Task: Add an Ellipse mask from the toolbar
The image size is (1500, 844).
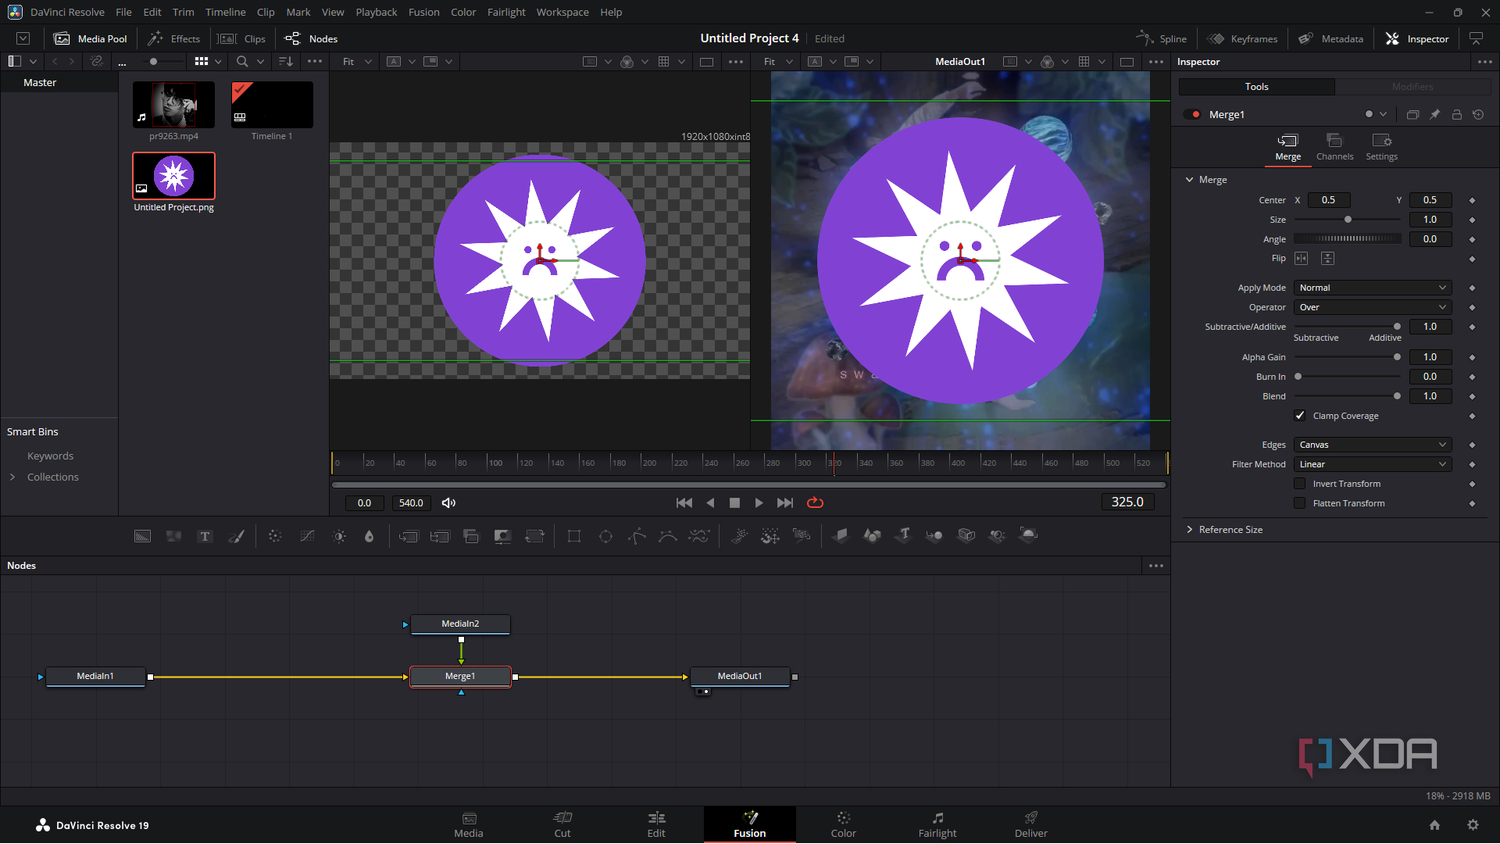Action: [606, 536]
